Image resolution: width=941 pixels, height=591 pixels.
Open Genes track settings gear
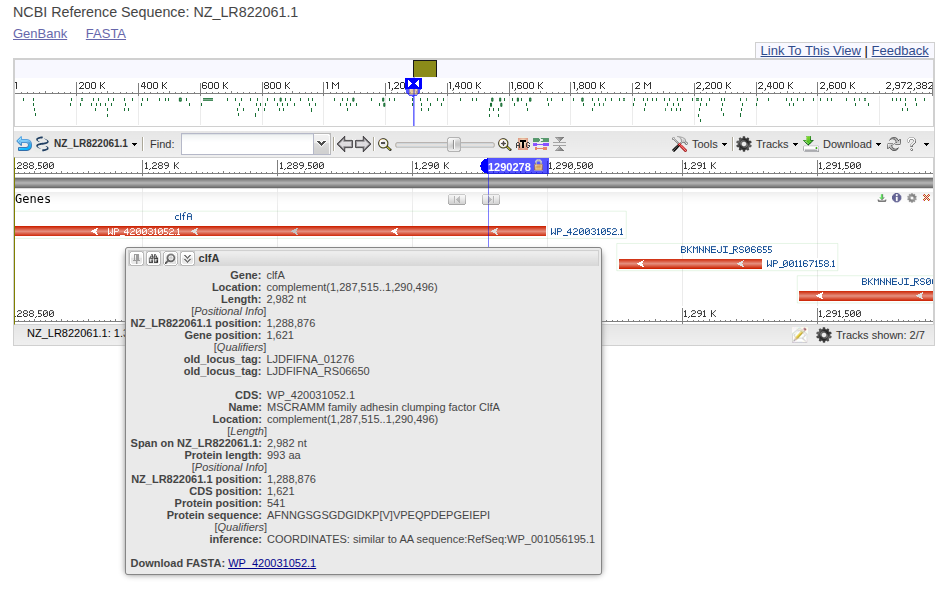(x=912, y=198)
